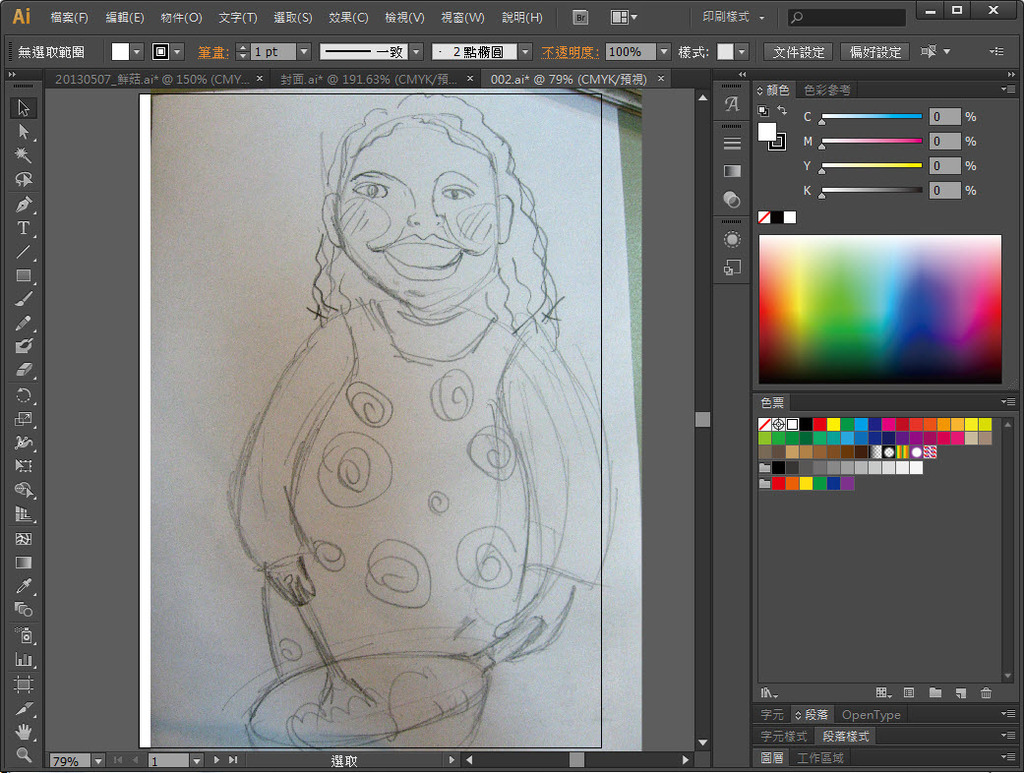1024x773 pixels.
Task: Open the 79% zoom level dropdown
Action: pyautogui.click(x=98, y=761)
